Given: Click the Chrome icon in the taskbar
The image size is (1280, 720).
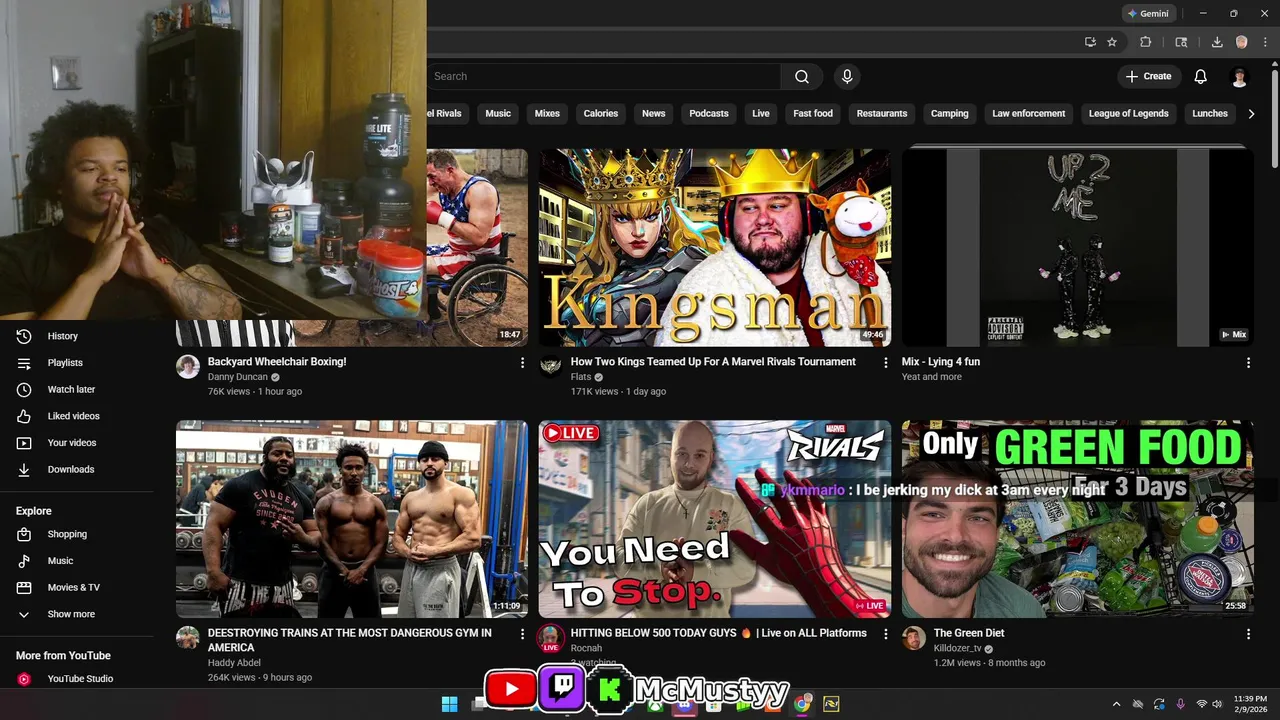Looking at the screenshot, I should (x=802, y=704).
